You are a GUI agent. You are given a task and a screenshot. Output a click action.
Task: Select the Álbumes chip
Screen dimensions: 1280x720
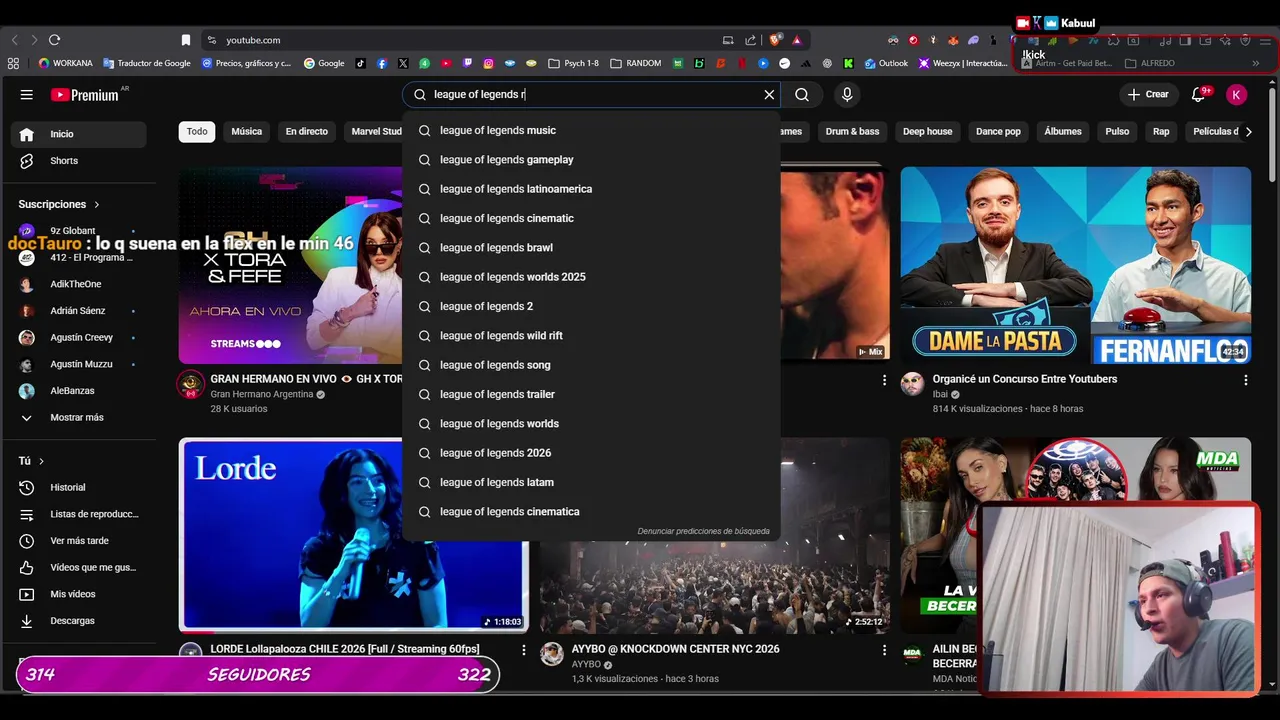click(x=1062, y=131)
